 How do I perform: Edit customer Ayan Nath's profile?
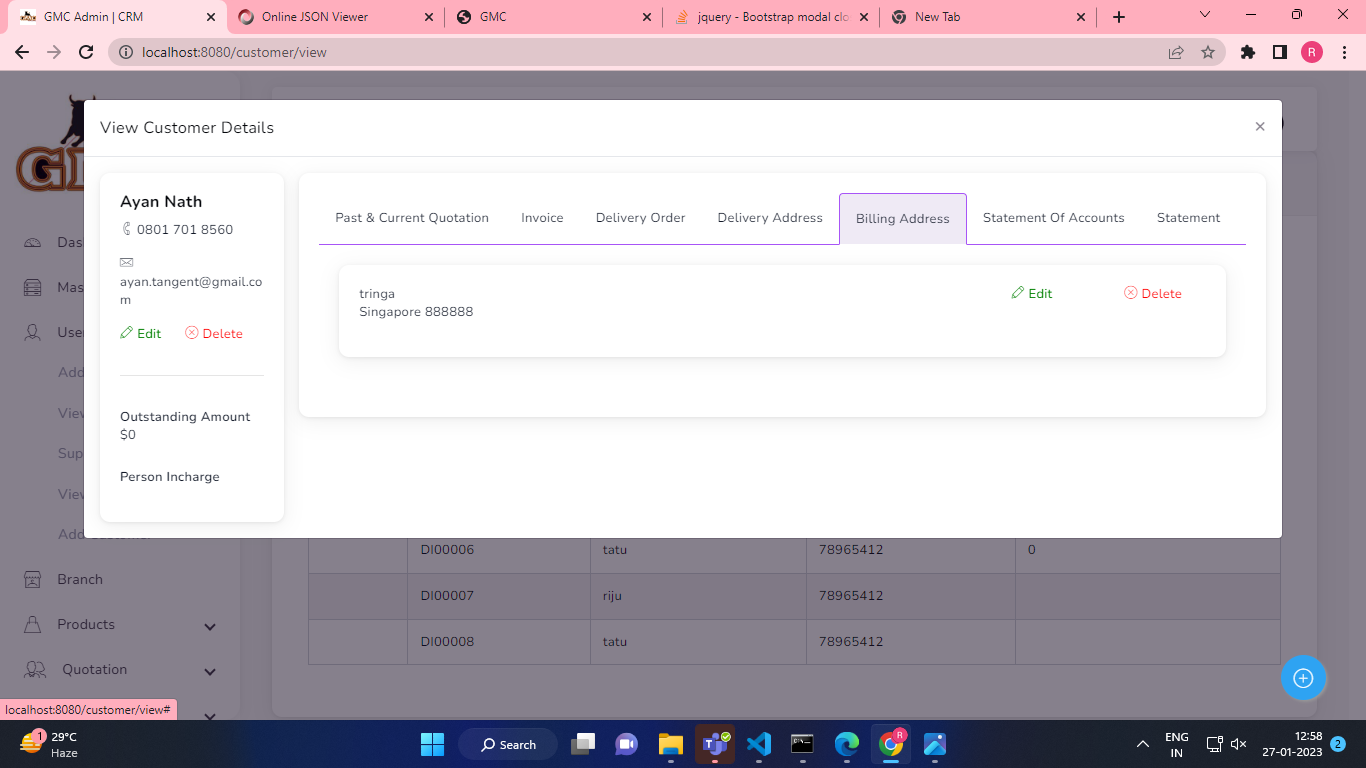tap(141, 334)
